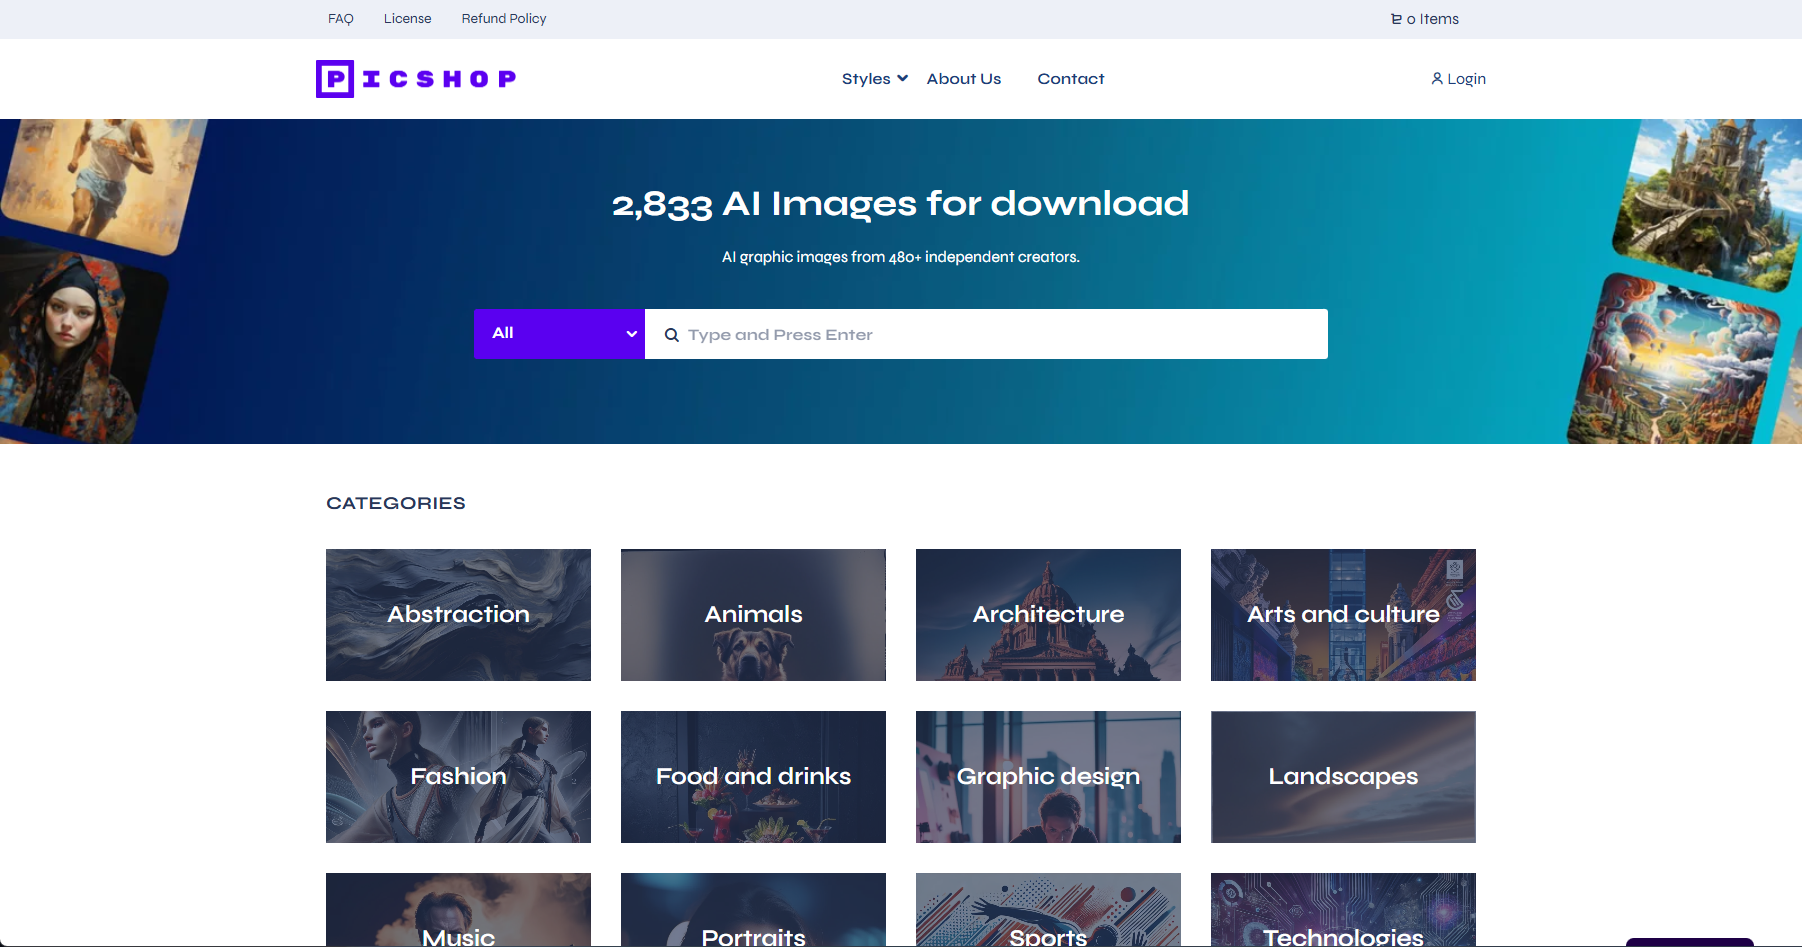Open the Contact page
The width and height of the screenshot is (1802, 947).
click(x=1071, y=79)
